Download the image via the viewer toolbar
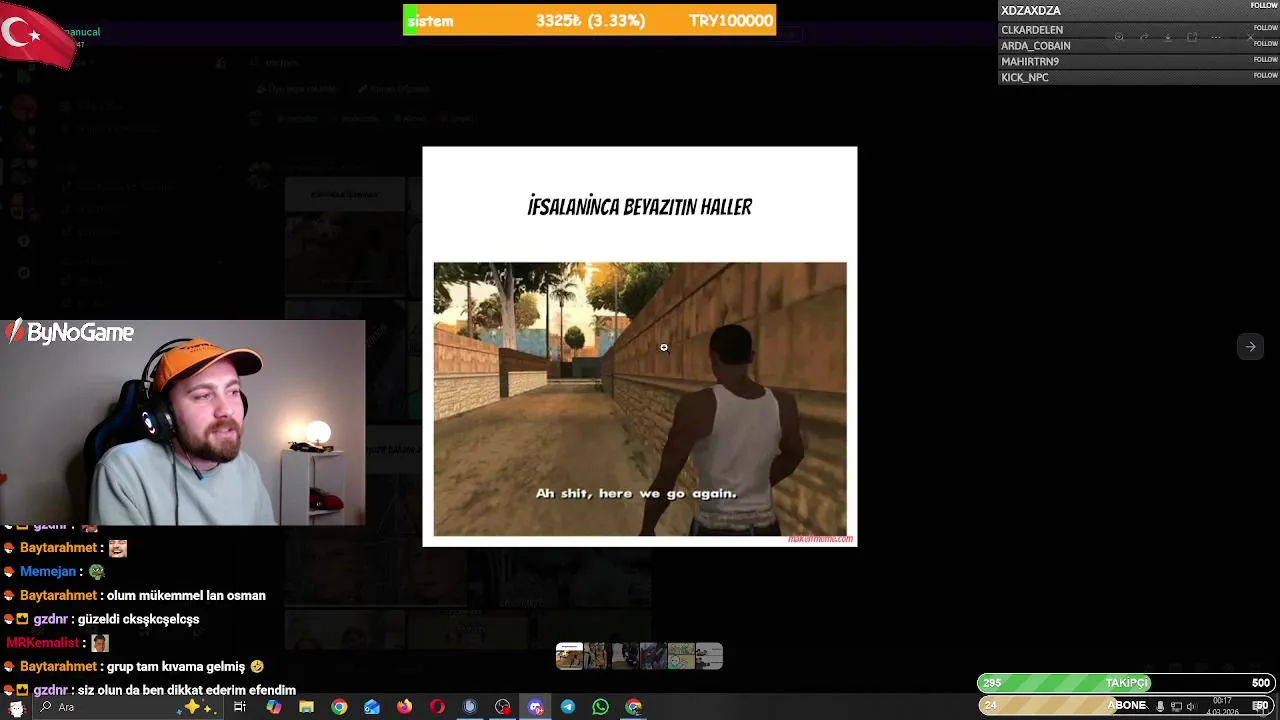This screenshot has height=720, width=1280. click(x=1168, y=37)
